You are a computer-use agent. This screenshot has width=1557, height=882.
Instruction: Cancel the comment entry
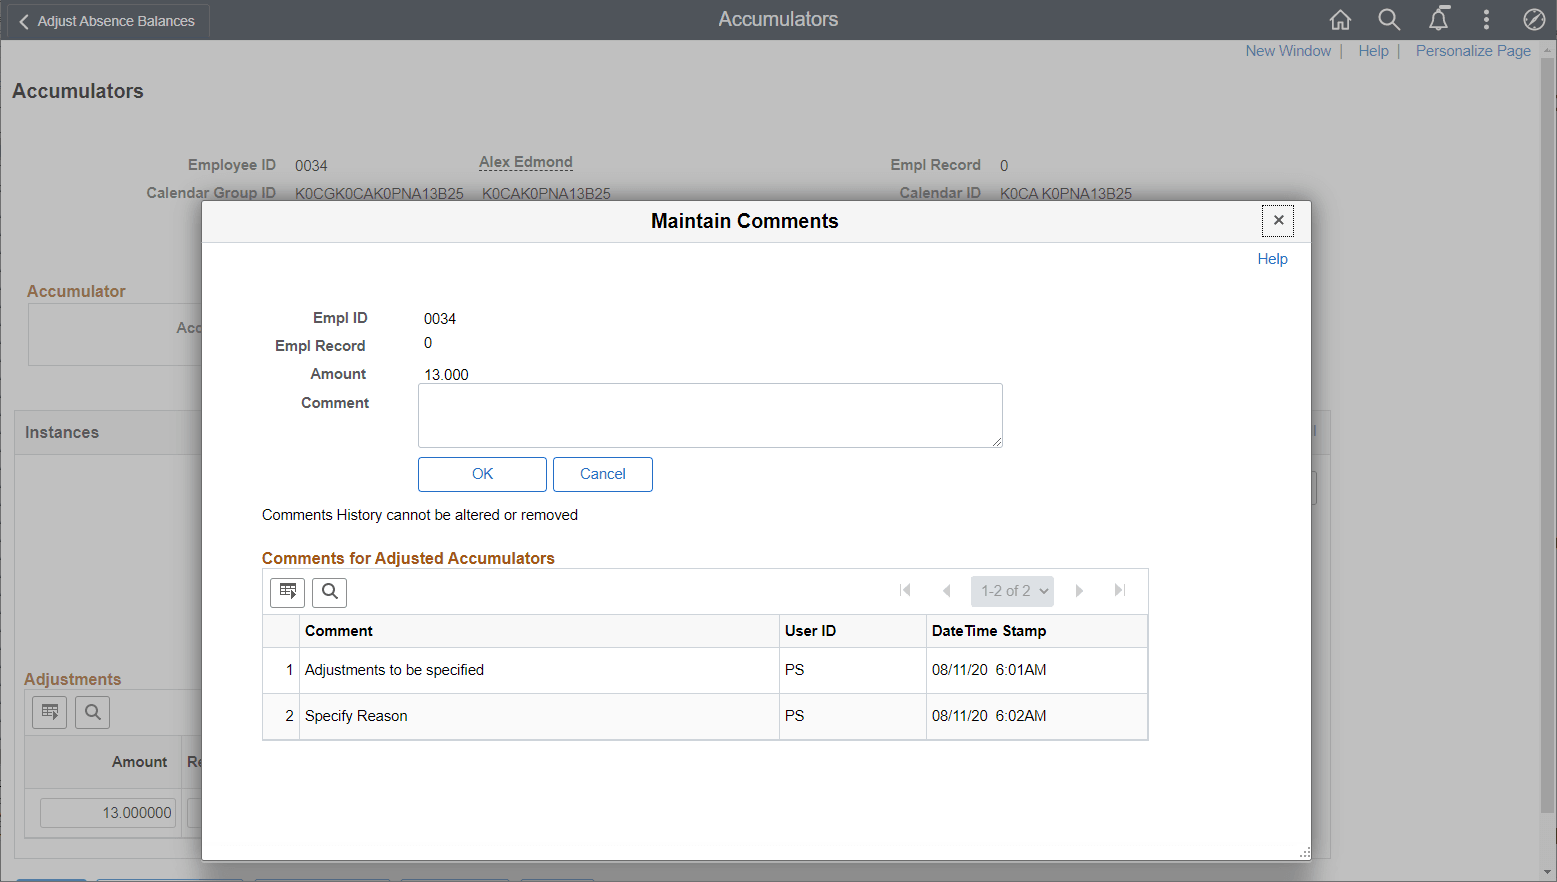602,474
